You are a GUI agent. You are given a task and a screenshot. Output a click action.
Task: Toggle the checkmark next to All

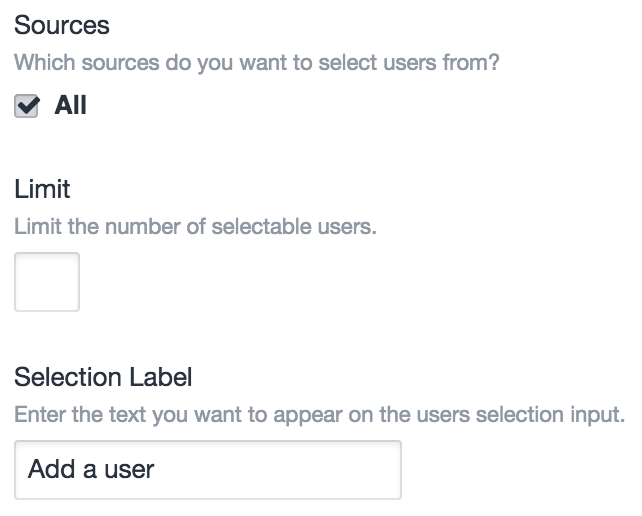coord(27,106)
